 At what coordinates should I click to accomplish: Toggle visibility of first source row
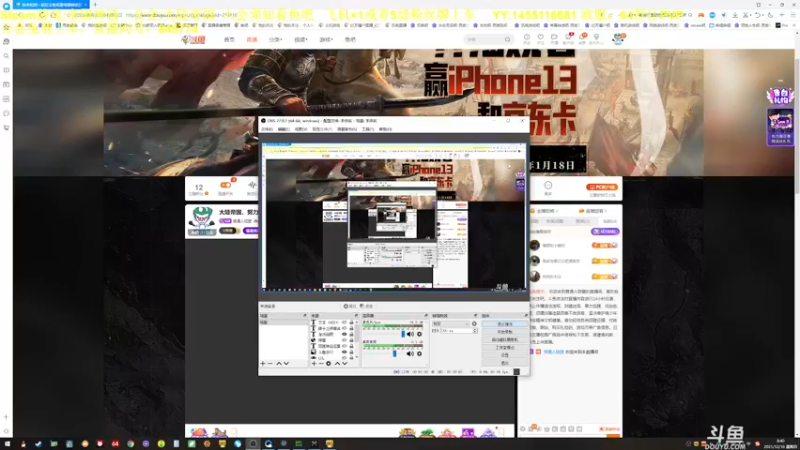pyautogui.click(x=344, y=322)
